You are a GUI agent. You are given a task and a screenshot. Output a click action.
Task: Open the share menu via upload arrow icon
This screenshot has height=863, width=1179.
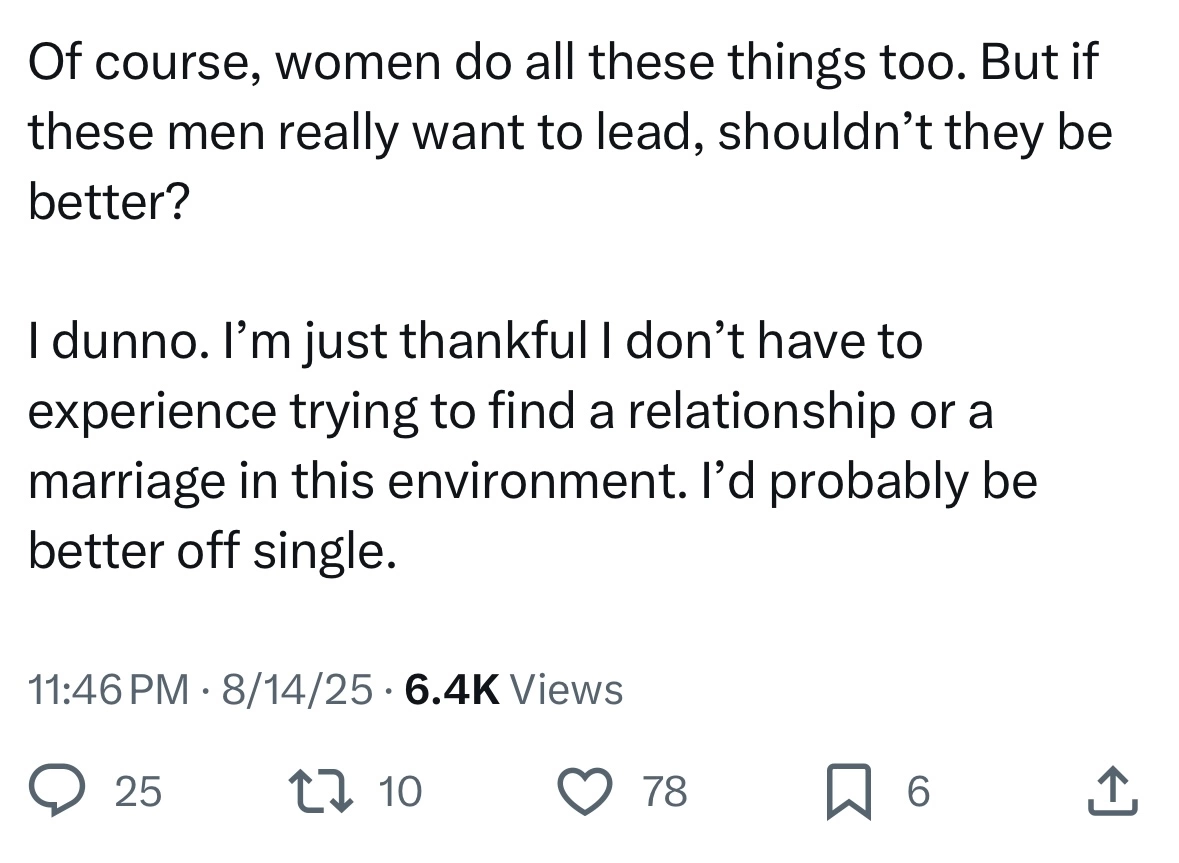[1113, 790]
